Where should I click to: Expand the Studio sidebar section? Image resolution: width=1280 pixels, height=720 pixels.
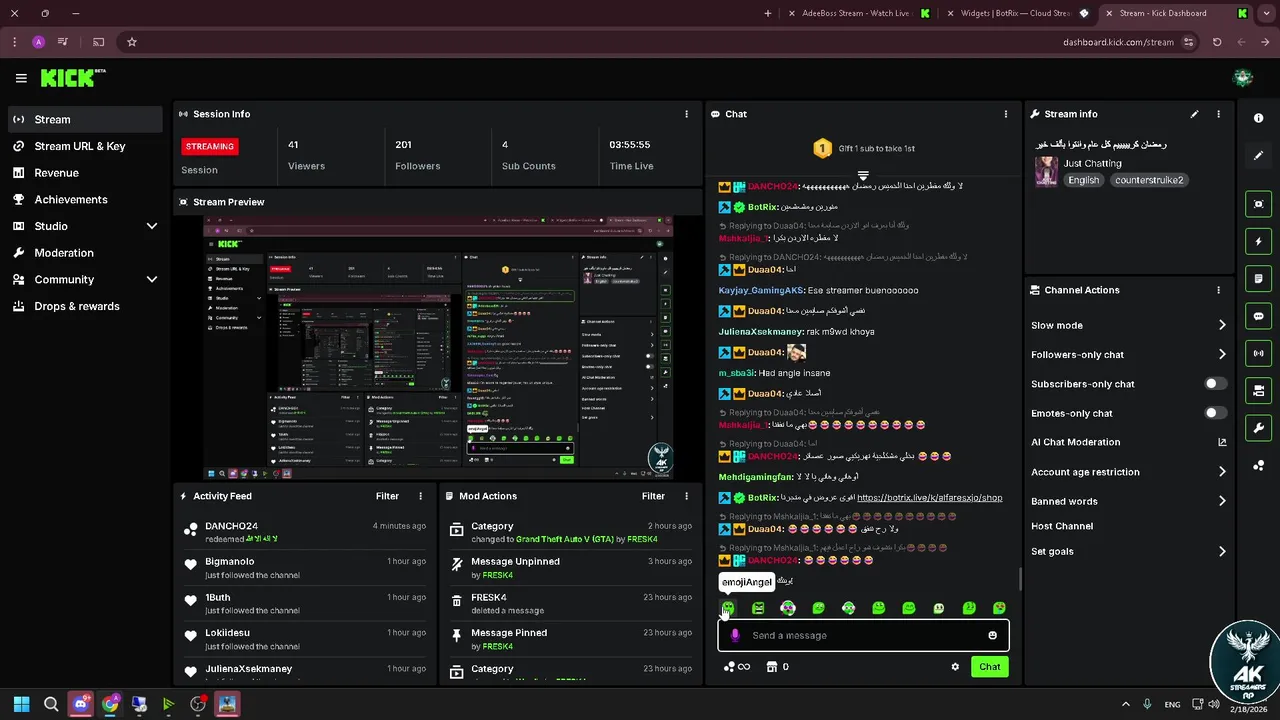pyautogui.click(x=152, y=226)
